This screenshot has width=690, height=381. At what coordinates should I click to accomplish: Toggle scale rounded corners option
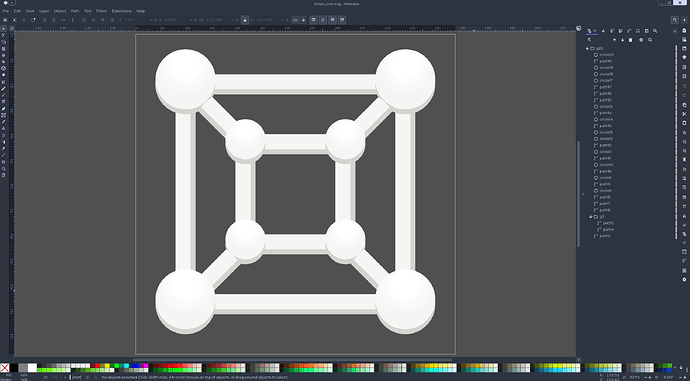pyautogui.click(x=323, y=20)
